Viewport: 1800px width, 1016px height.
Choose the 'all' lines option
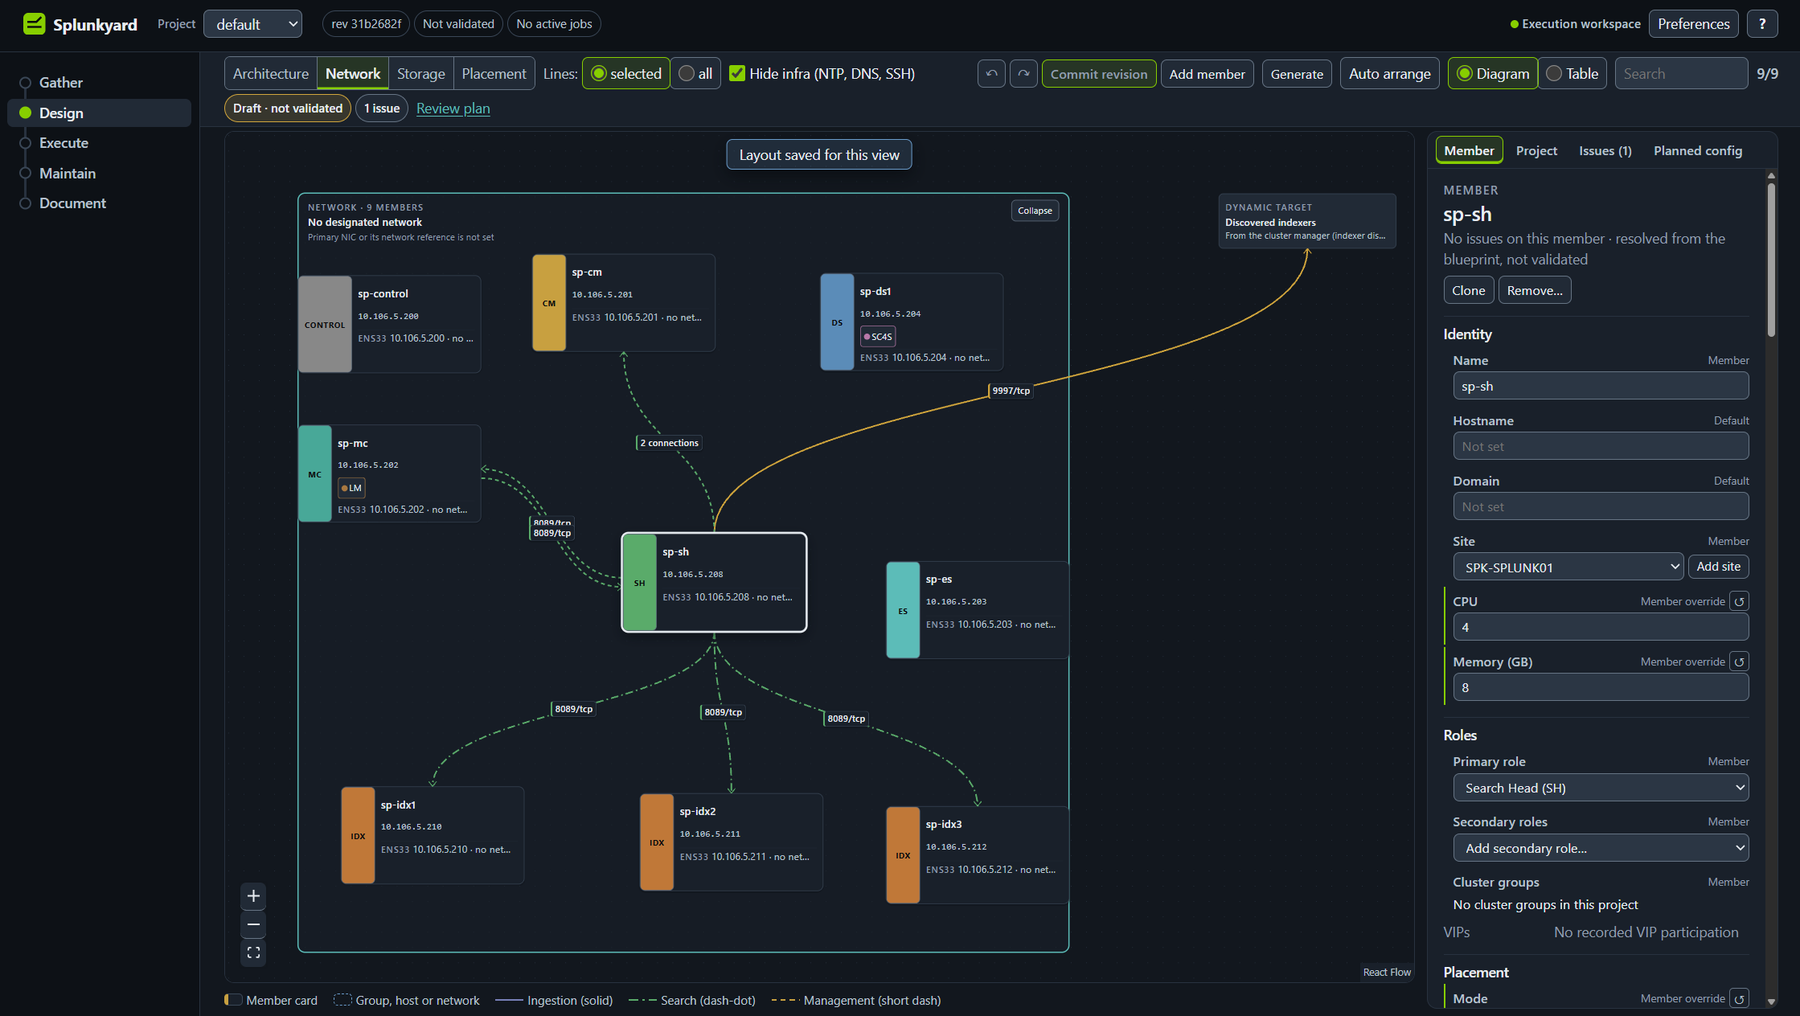[696, 74]
